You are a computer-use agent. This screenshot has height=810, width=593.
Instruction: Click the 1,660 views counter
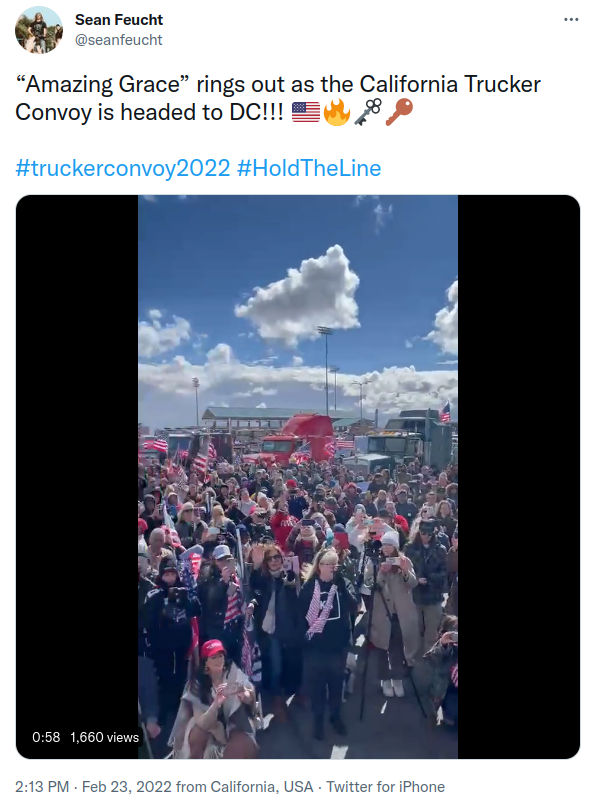pos(104,737)
